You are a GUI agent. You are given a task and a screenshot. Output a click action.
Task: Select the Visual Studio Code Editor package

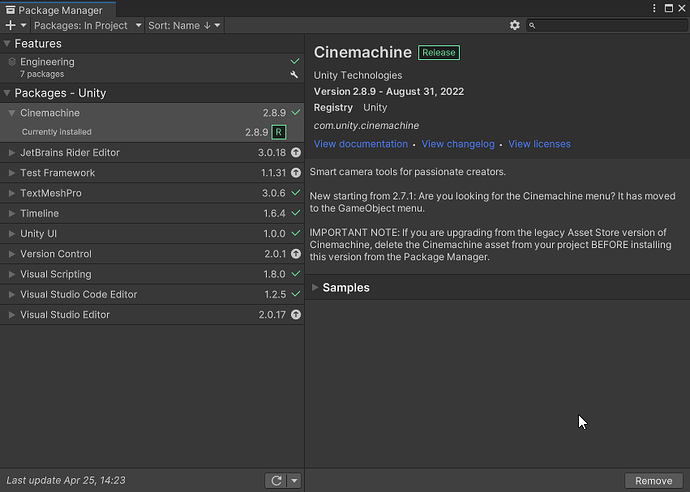point(152,294)
